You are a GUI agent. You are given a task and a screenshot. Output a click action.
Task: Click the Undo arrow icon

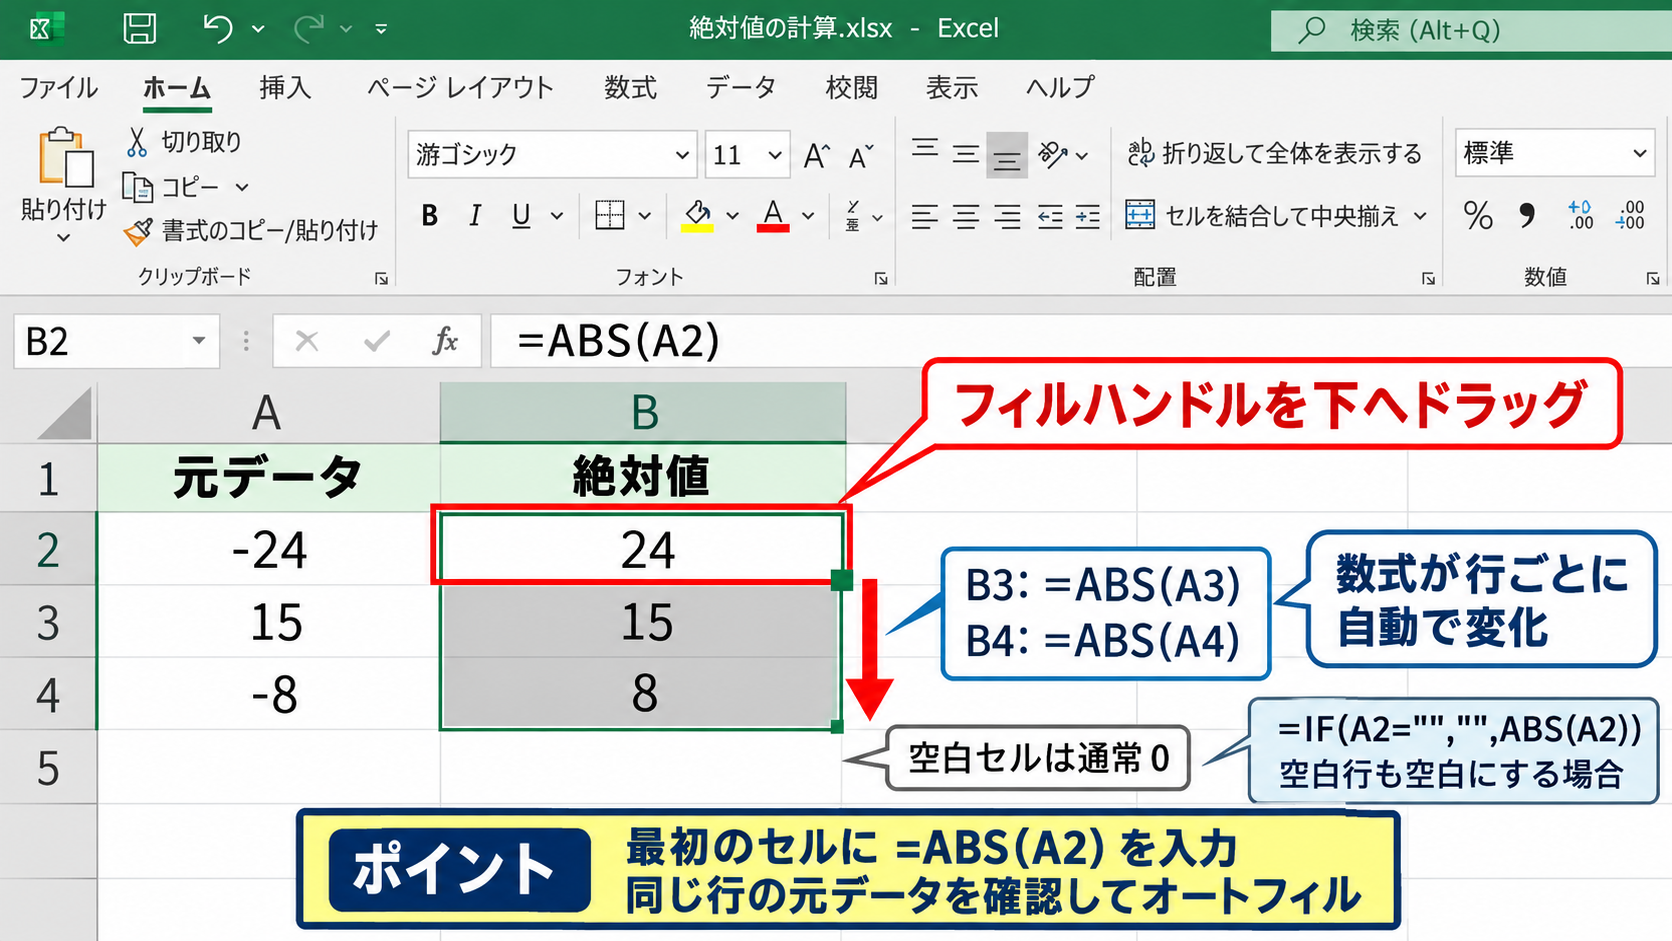coord(217,28)
